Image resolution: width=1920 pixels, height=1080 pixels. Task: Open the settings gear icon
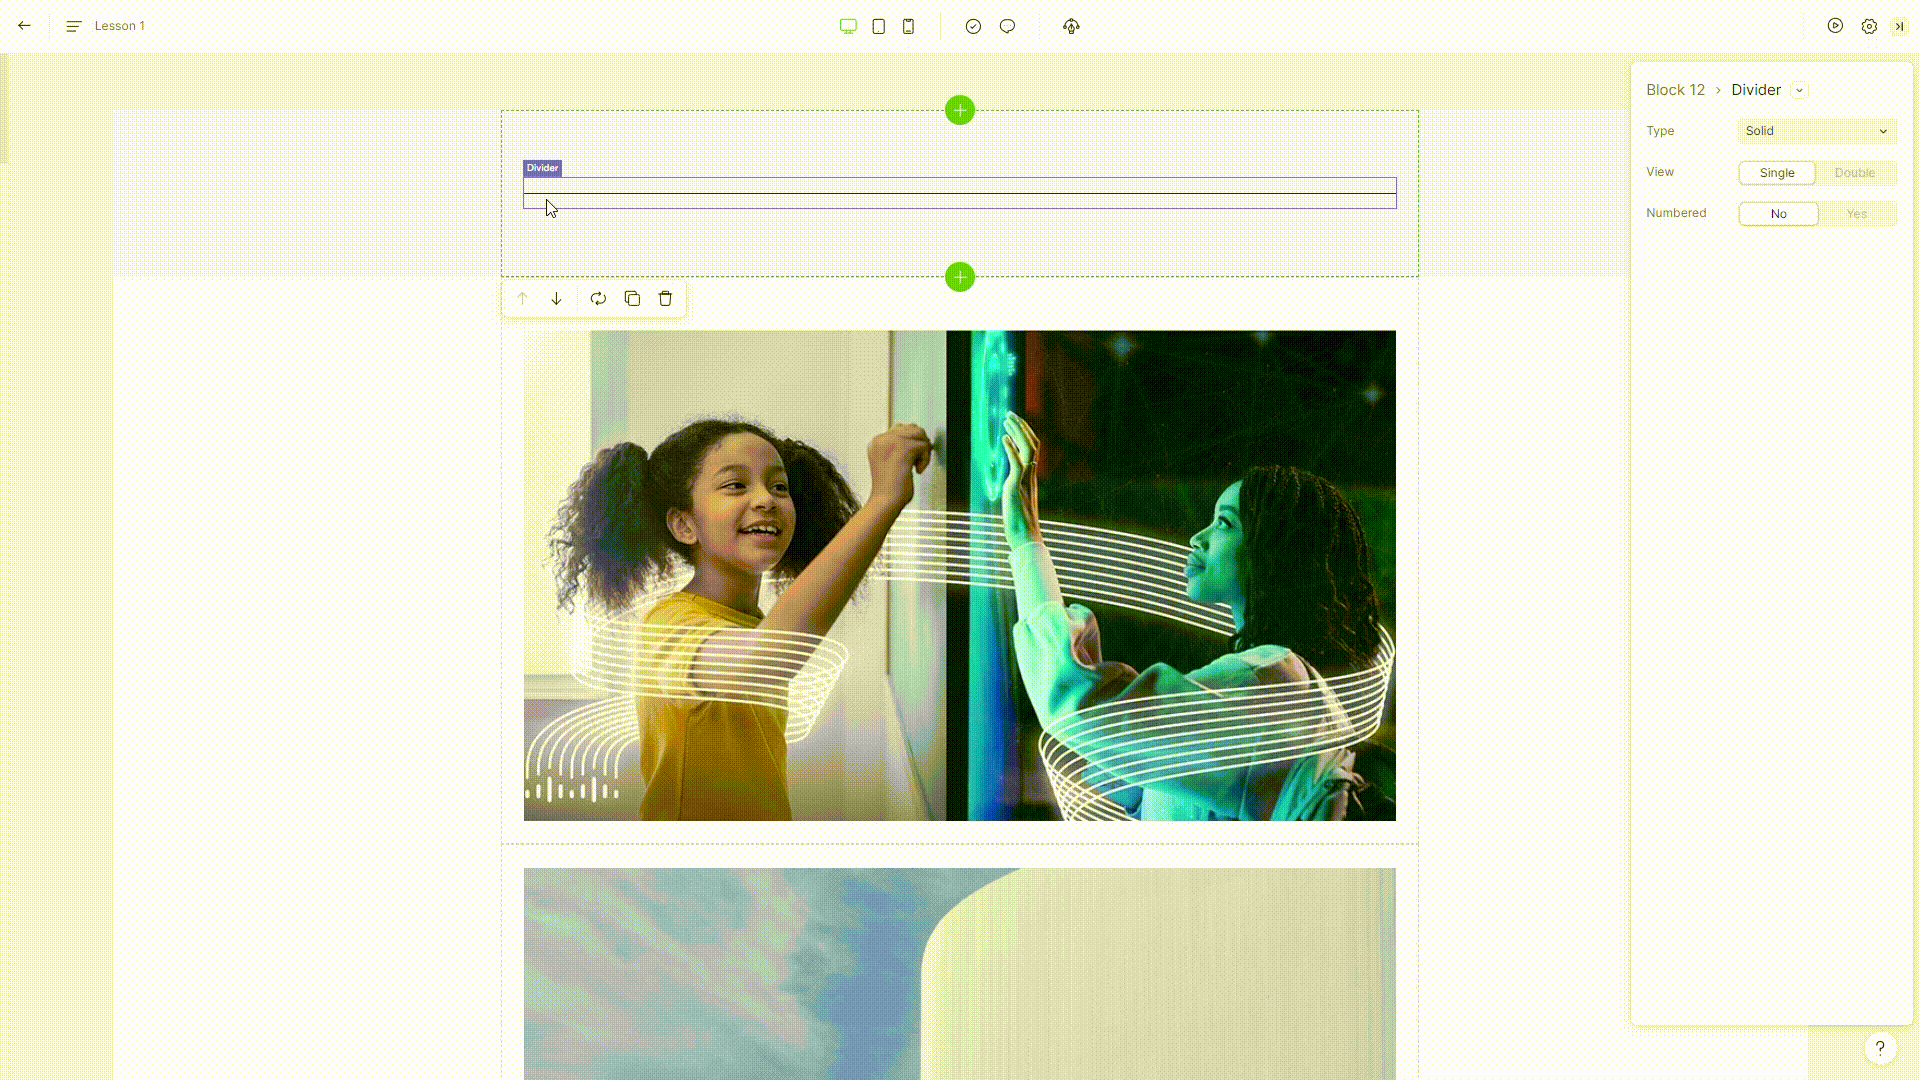(x=1869, y=26)
